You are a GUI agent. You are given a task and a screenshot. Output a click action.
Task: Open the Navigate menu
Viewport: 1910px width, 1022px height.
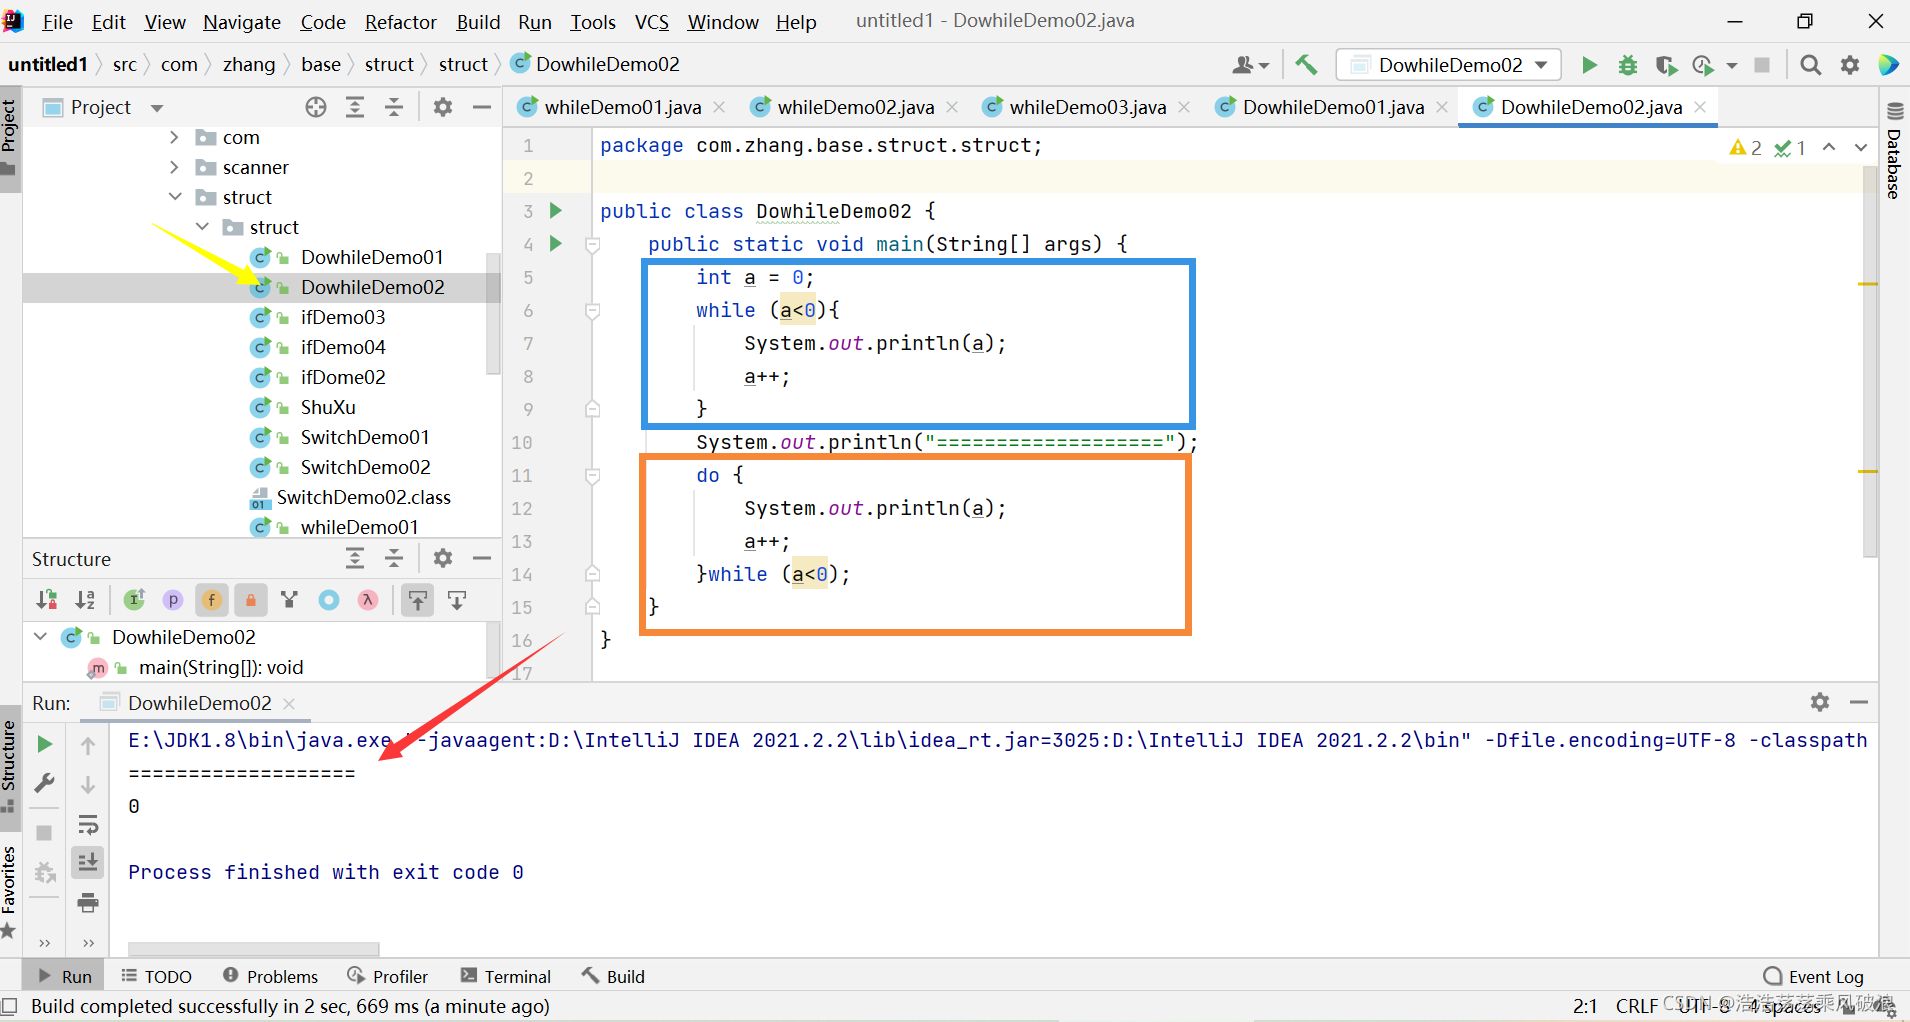coord(241,22)
